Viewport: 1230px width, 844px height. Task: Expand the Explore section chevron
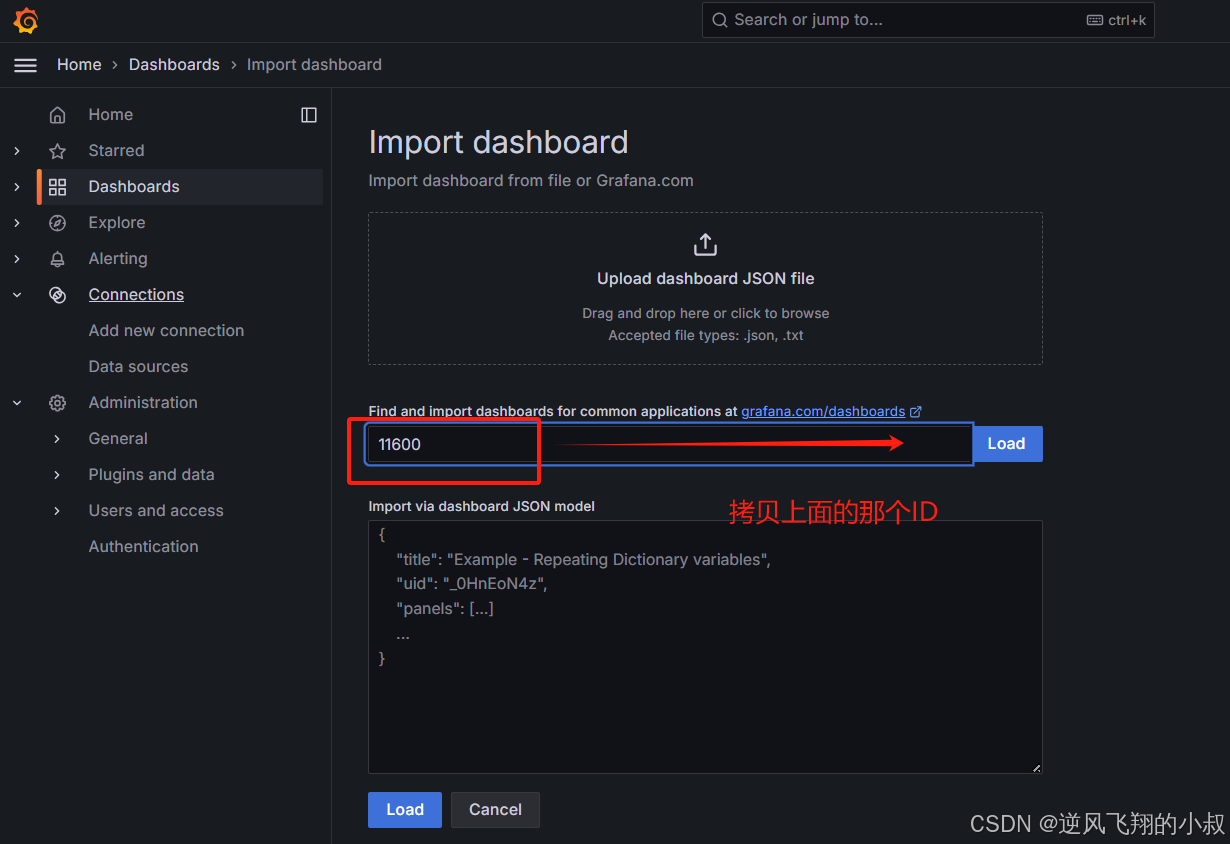pos(17,223)
